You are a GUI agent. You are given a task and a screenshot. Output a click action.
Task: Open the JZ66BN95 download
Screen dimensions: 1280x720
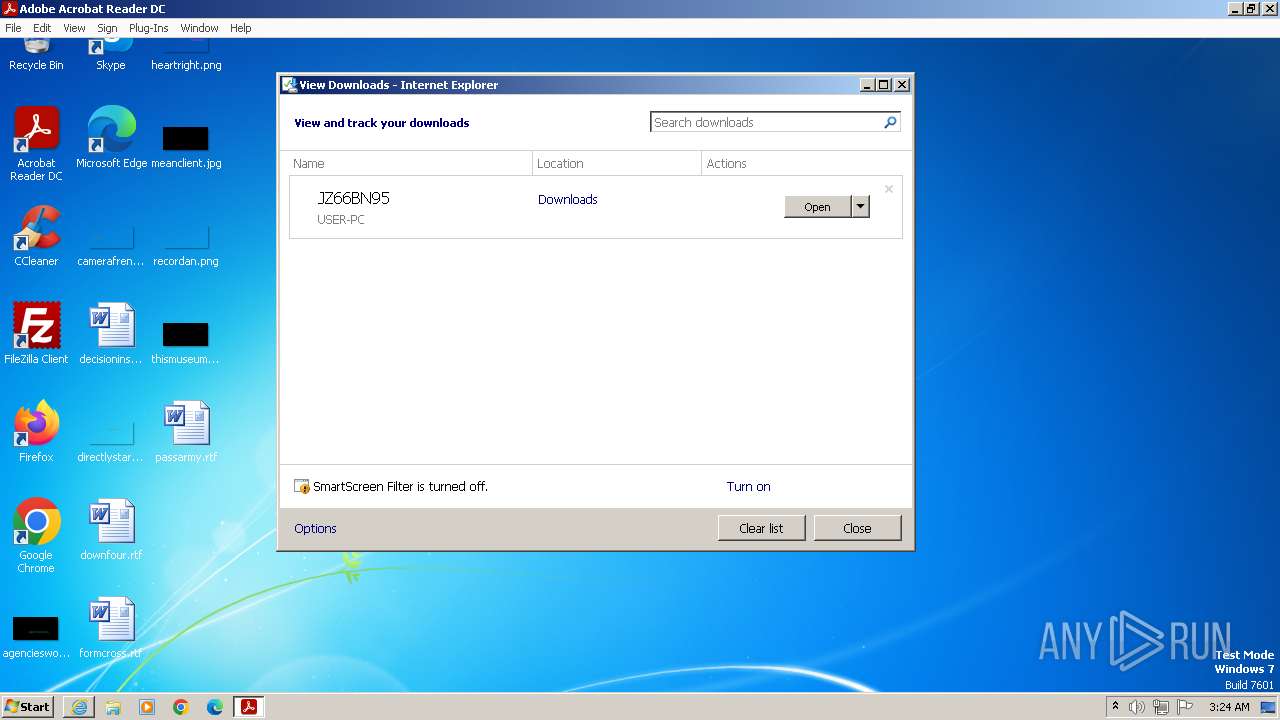817,206
